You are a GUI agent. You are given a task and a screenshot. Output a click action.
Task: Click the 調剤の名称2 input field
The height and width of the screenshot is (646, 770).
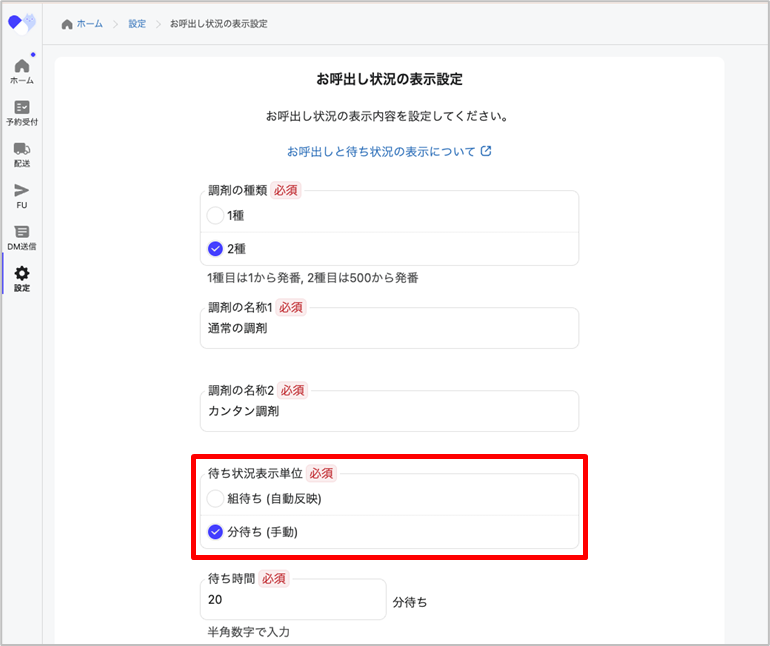[x=388, y=412]
